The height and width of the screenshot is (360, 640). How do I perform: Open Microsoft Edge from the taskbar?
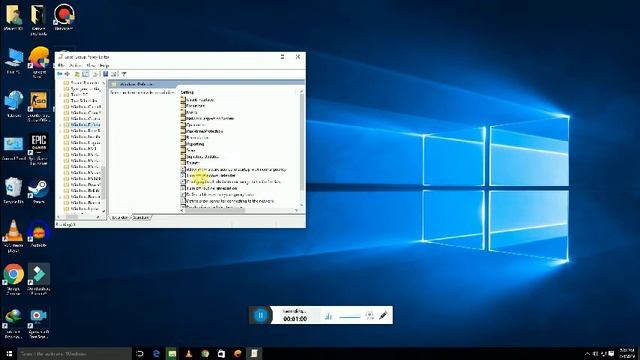click(156, 353)
